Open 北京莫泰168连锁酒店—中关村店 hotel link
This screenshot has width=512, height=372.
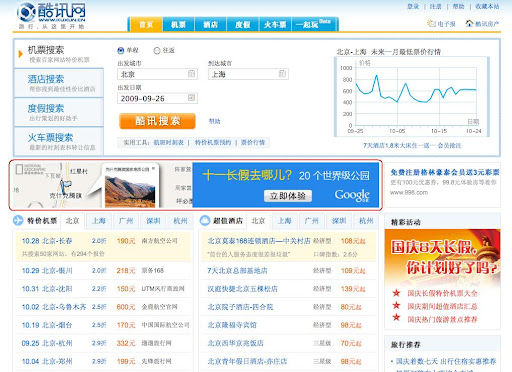(x=259, y=241)
